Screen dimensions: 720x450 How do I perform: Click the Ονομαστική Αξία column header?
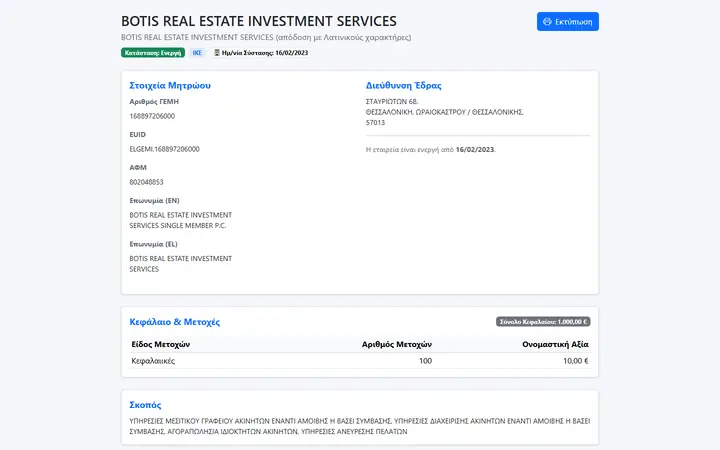(555, 344)
